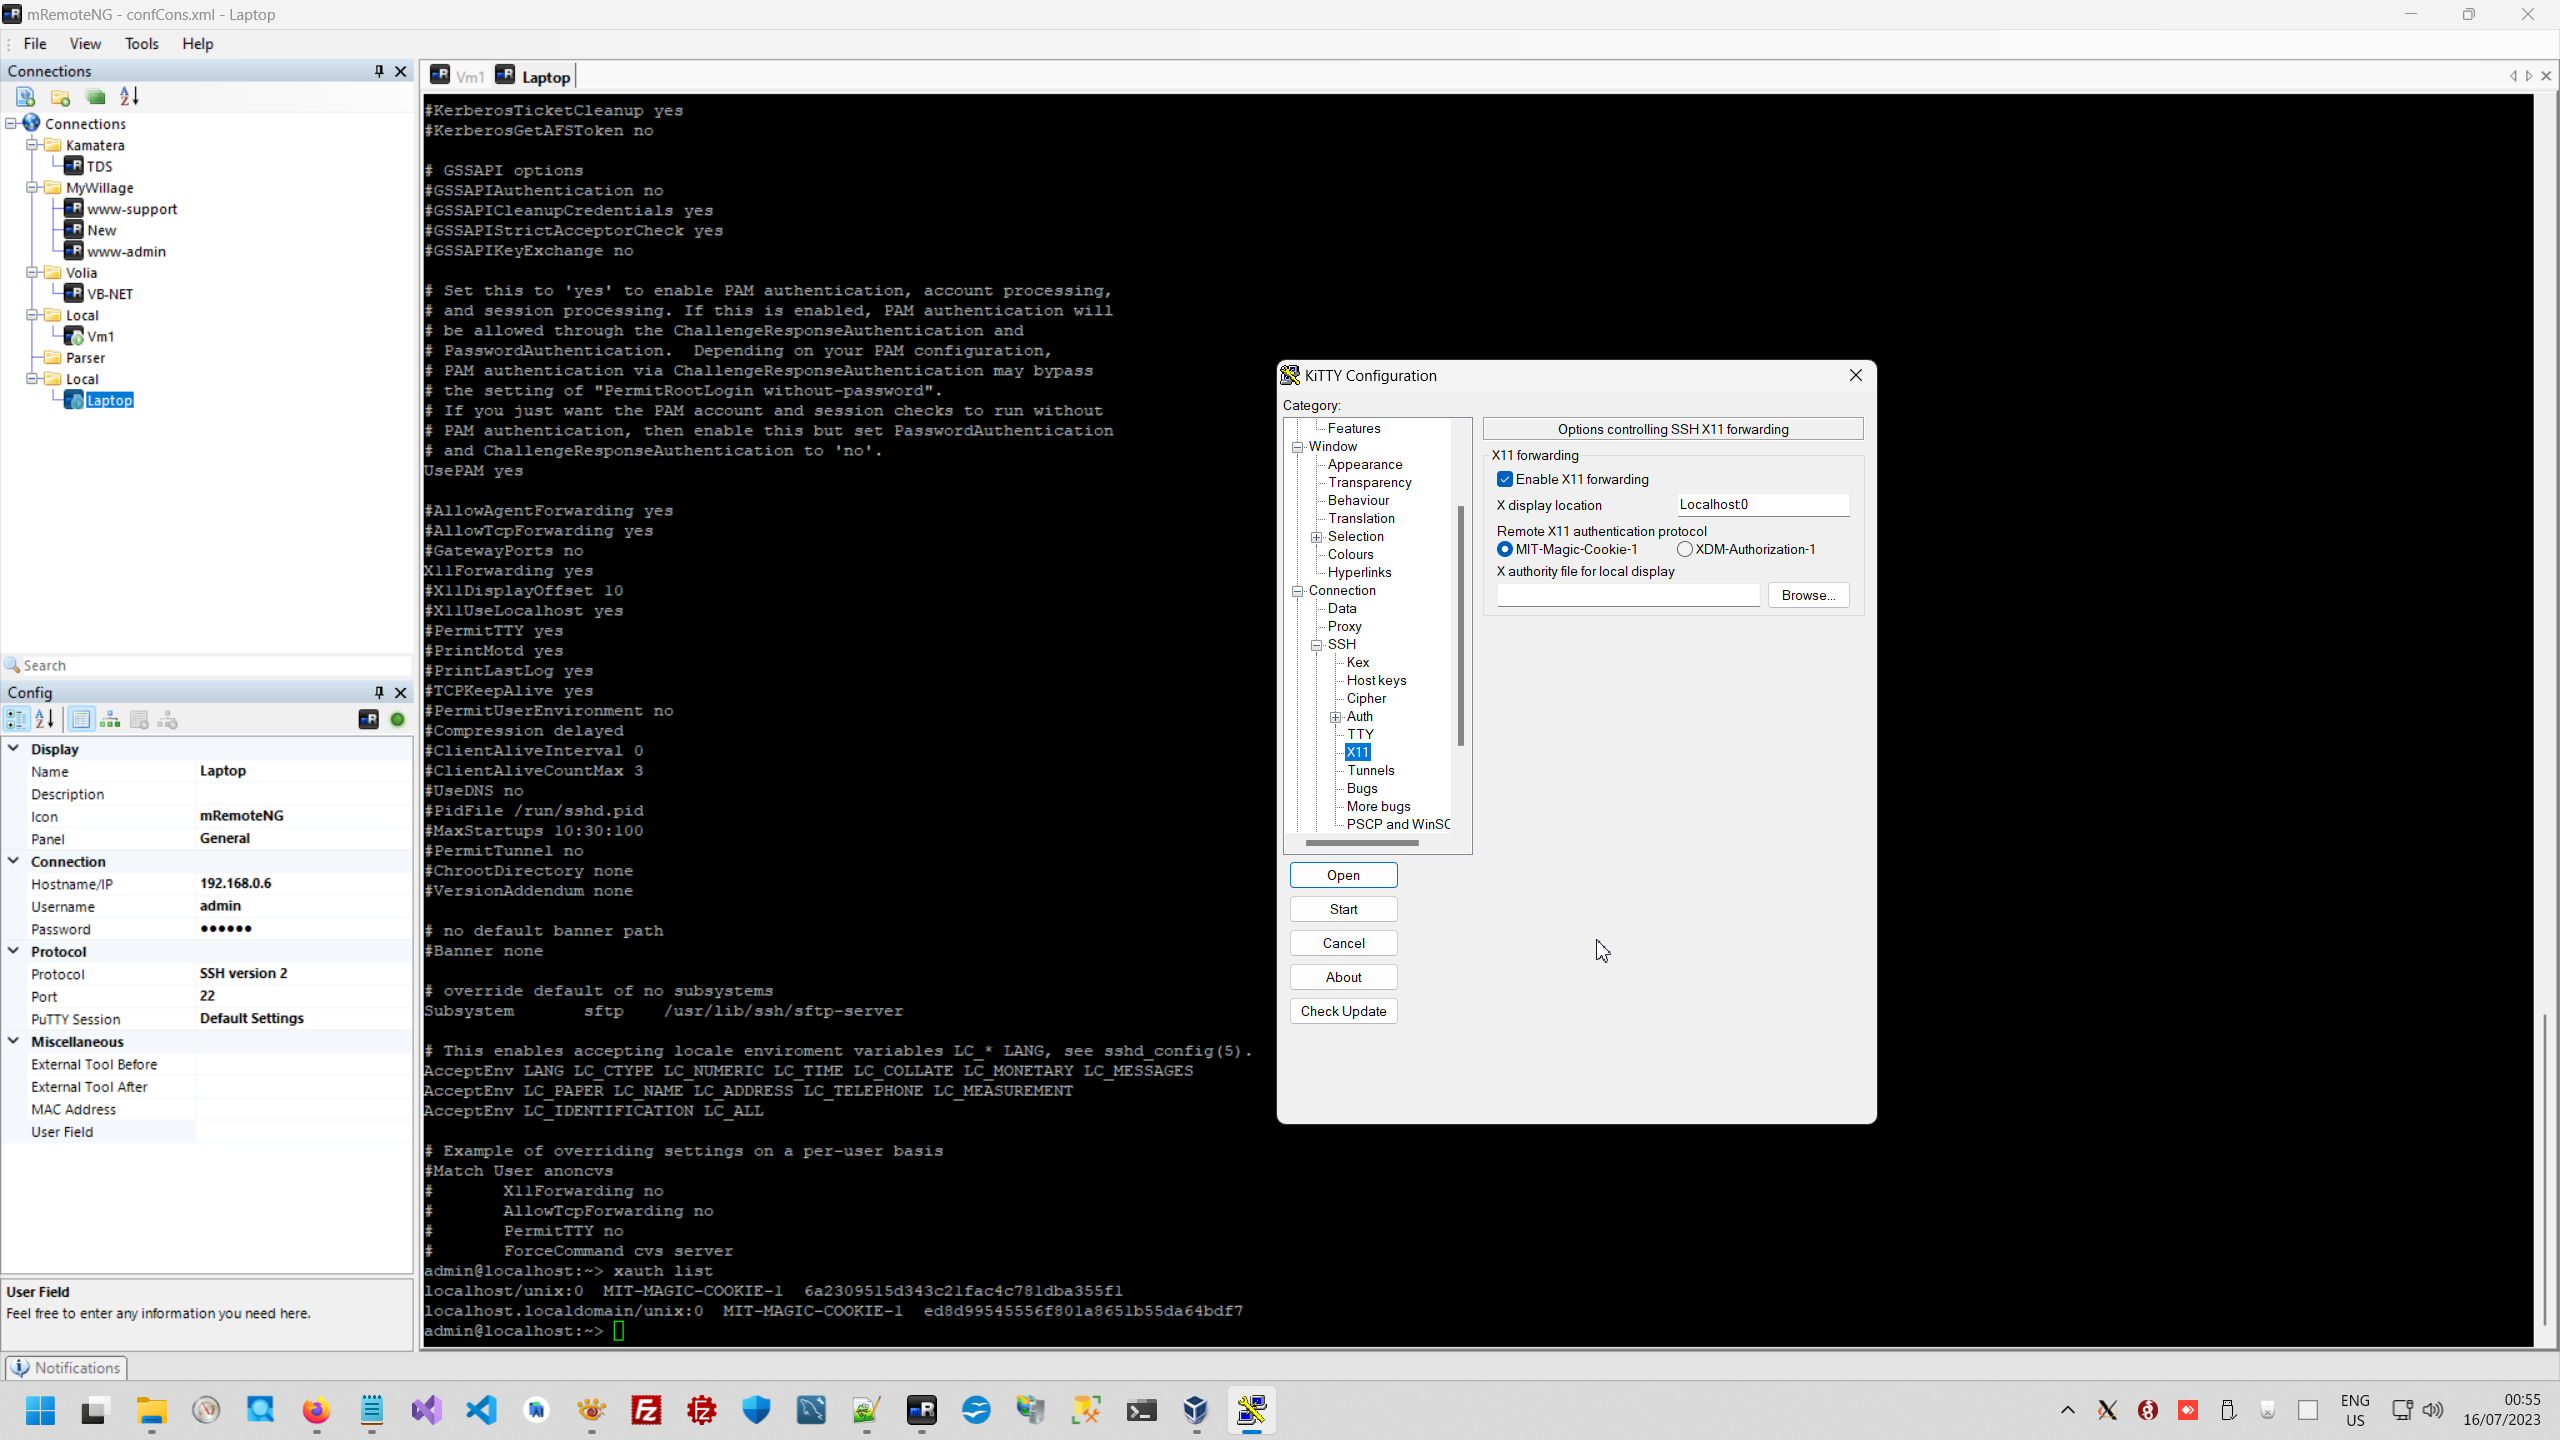Click the New Connection toolbar icon

pos(26,97)
